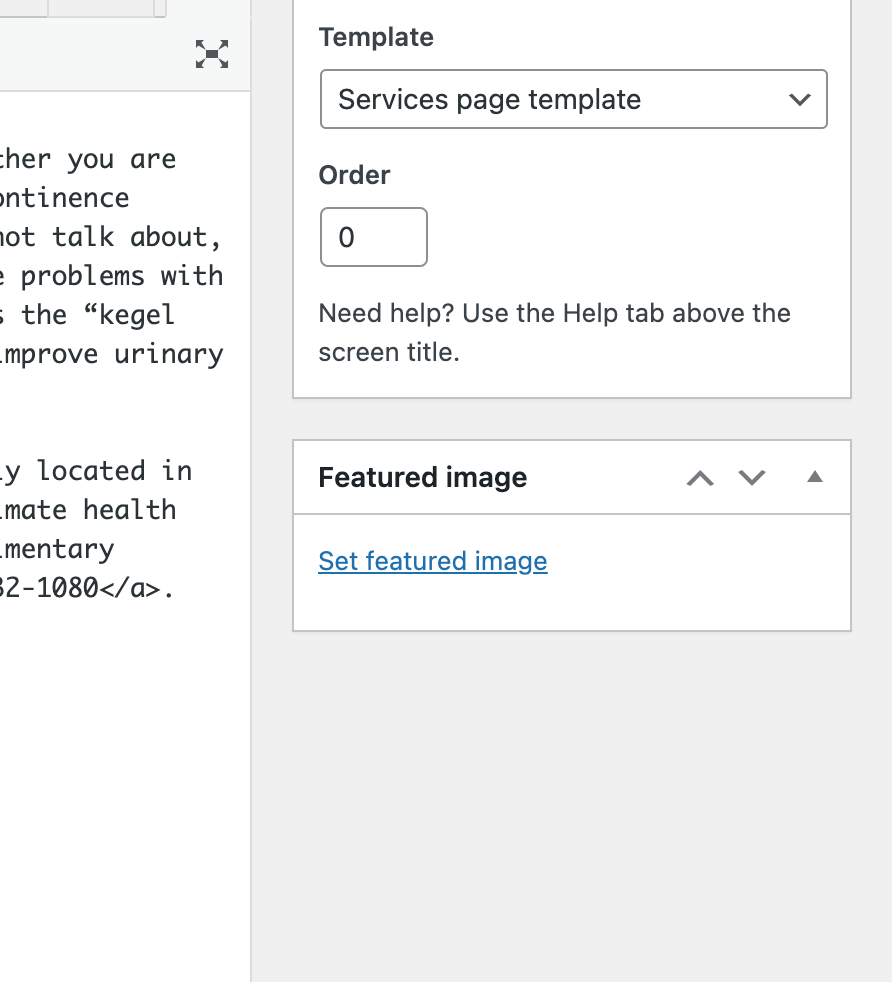Place cursor on 'you are' text
The height and width of the screenshot is (982, 892).
pyautogui.click(x=122, y=160)
